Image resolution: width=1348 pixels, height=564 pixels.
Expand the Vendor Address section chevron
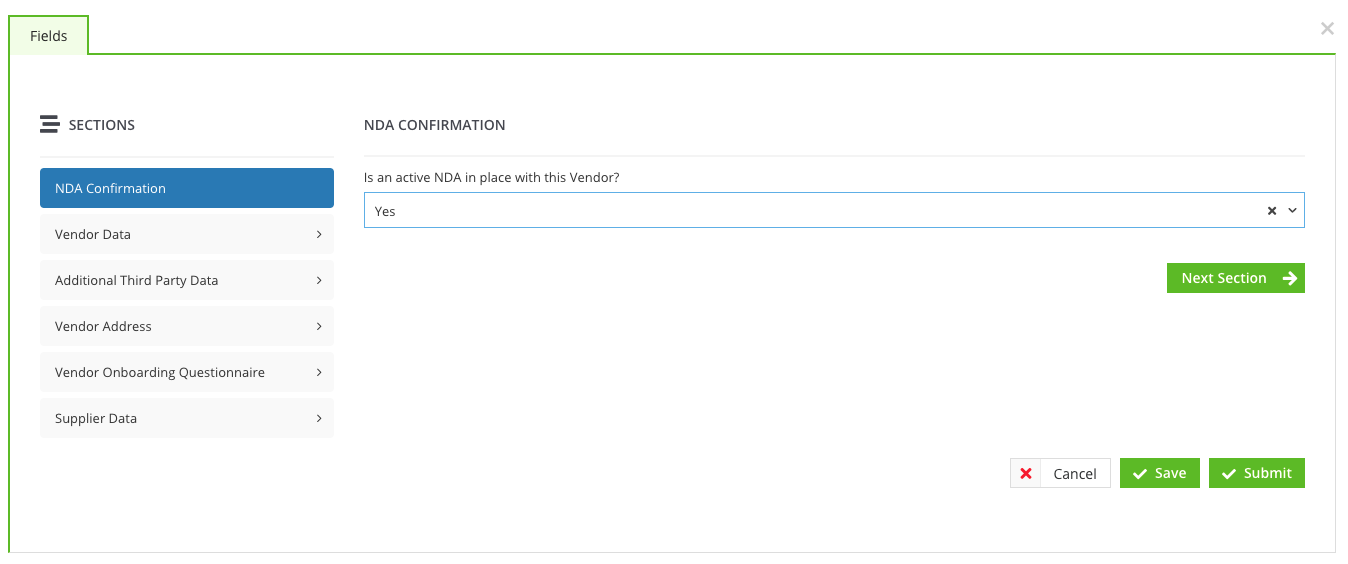point(319,326)
